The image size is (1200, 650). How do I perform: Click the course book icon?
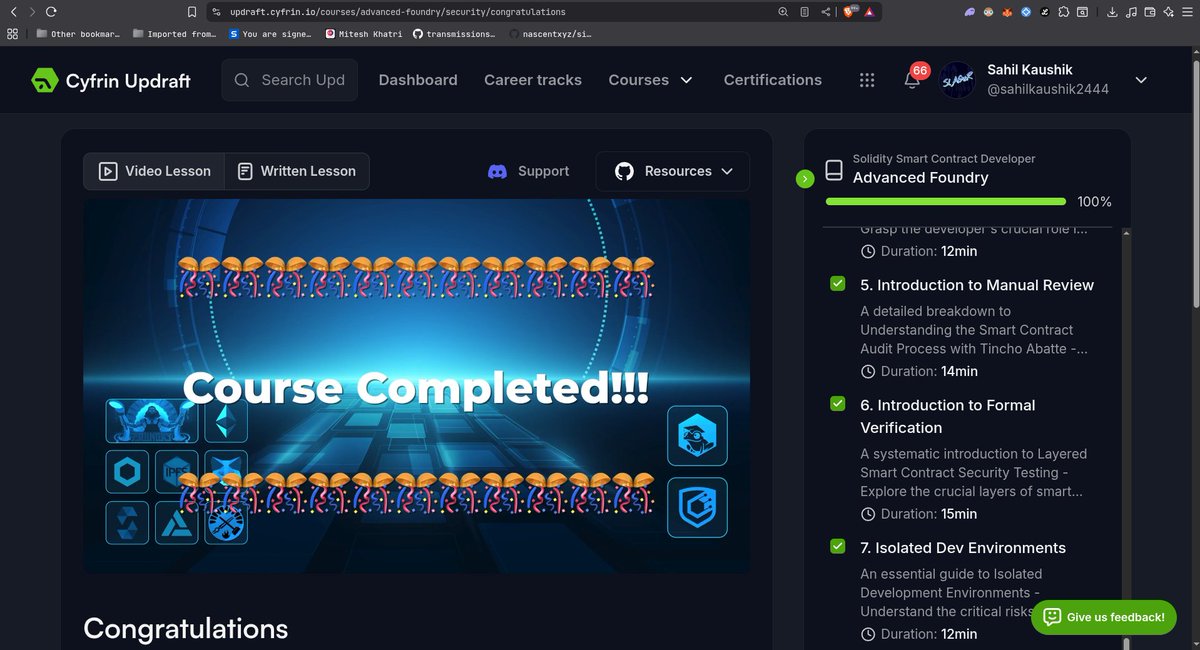(833, 169)
